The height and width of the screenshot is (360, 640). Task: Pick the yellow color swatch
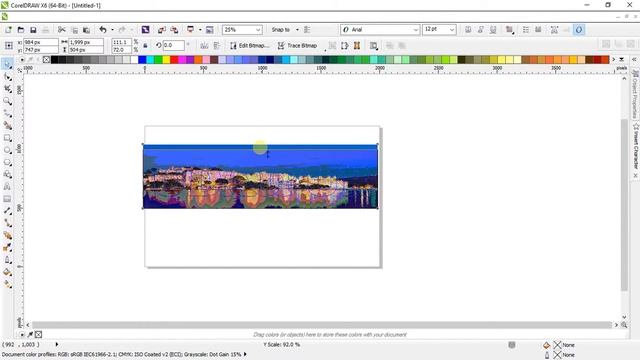[166, 60]
